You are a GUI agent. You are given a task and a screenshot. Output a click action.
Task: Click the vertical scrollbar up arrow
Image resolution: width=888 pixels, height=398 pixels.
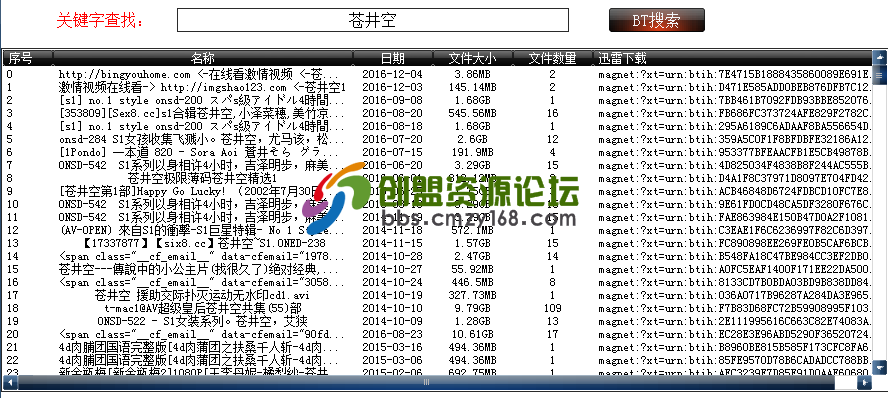pos(880,57)
